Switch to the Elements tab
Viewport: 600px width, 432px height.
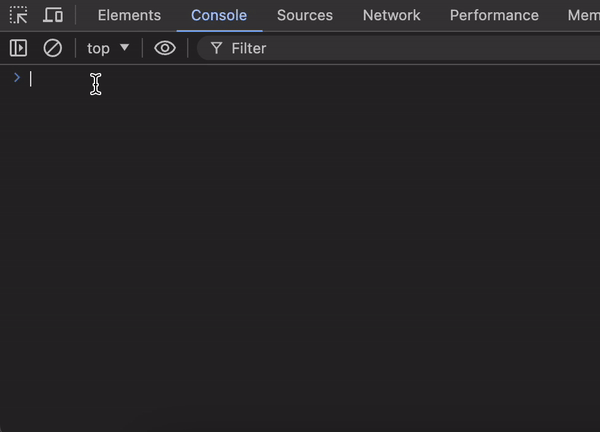click(x=129, y=15)
